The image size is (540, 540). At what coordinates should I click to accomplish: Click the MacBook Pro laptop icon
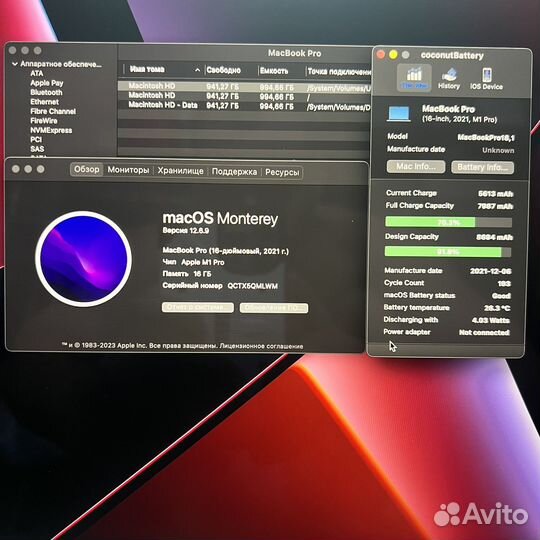[399, 114]
